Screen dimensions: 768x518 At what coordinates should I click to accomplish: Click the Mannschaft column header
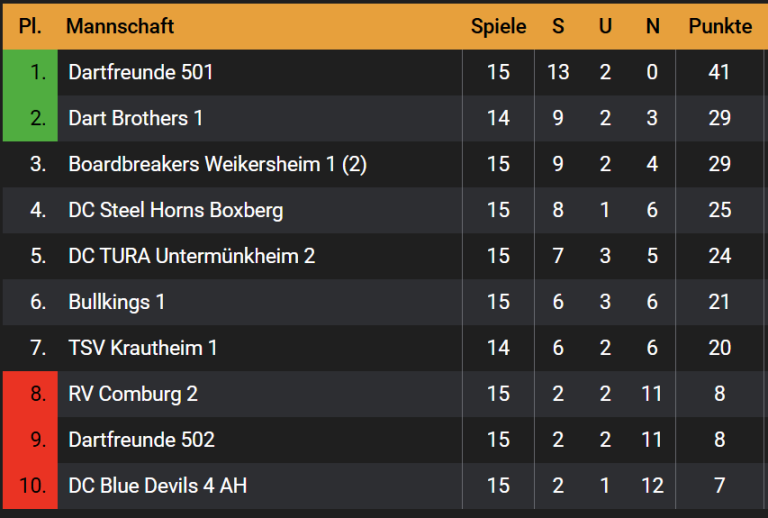click(120, 26)
